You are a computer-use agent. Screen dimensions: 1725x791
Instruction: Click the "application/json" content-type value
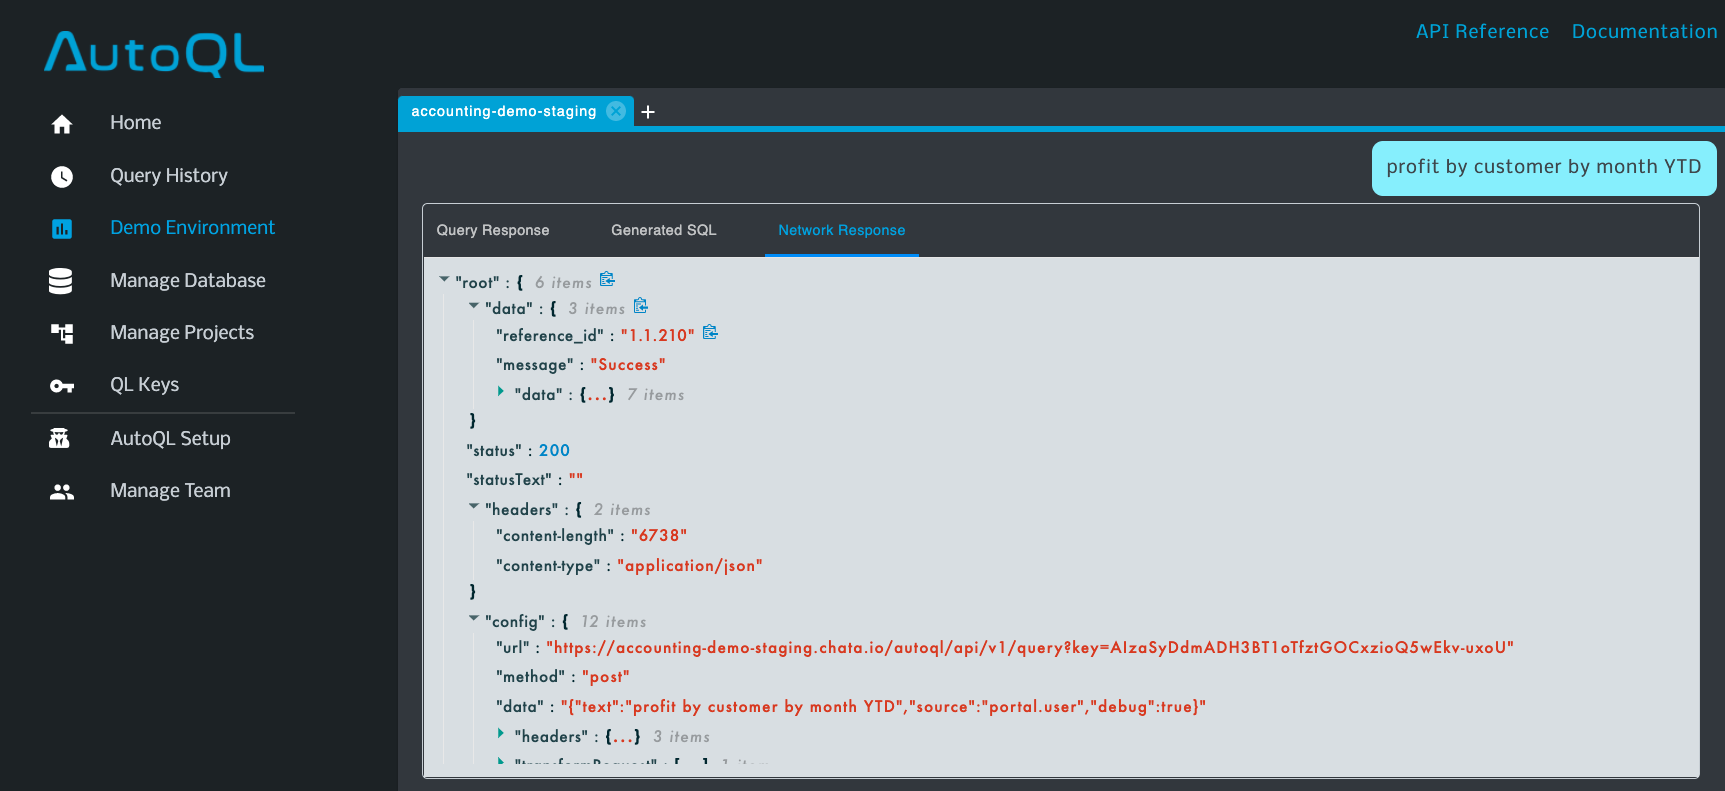click(x=690, y=566)
